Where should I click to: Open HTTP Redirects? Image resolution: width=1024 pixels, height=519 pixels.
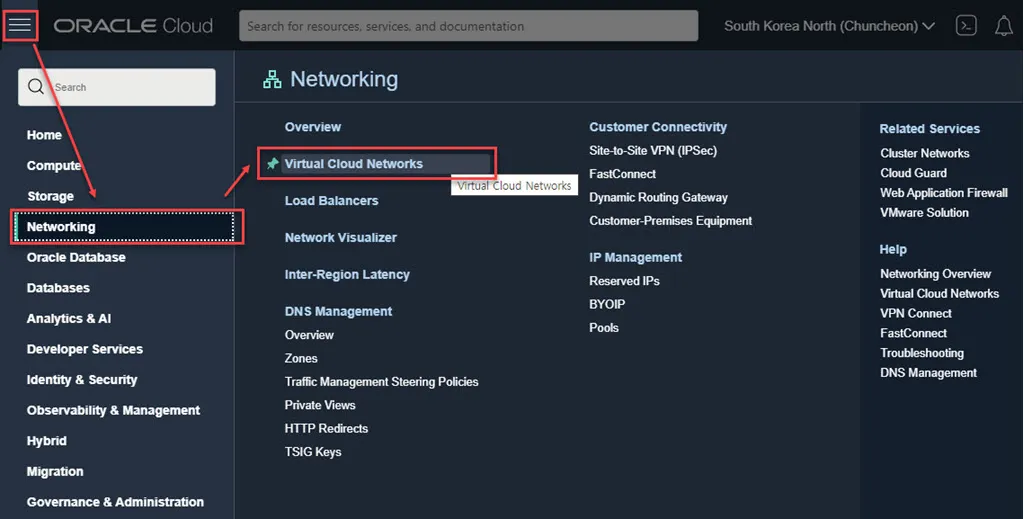[326, 429]
